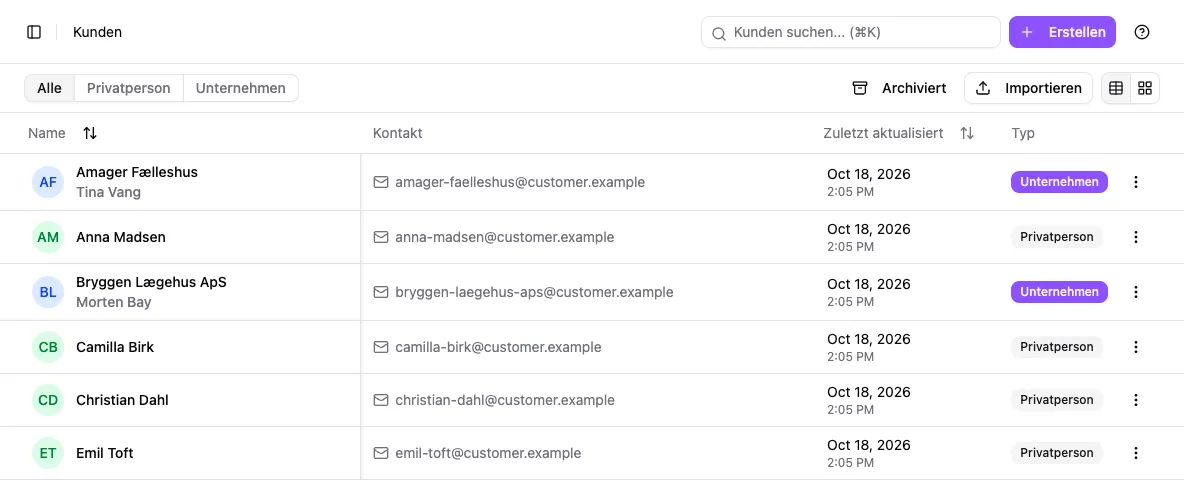Open row menu for Amager Fælleshus
This screenshot has width=1184, height=480.
(1136, 182)
